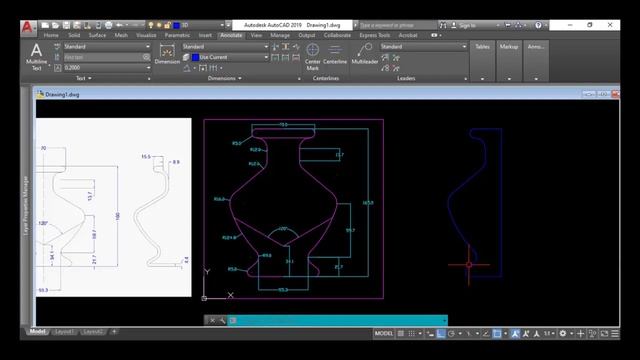Screen dimensions: 640x360
Task: Add a new layout with plus button
Action: [x=114, y=331]
